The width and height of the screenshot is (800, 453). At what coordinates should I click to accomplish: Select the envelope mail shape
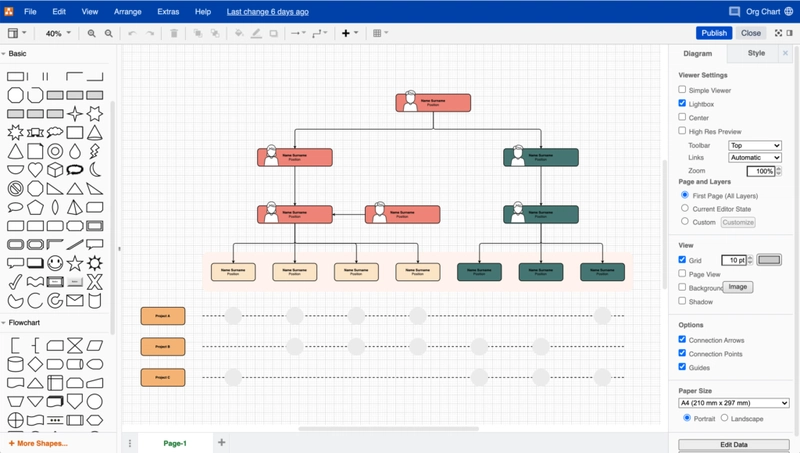pyautogui.click(x=75, y=300)
